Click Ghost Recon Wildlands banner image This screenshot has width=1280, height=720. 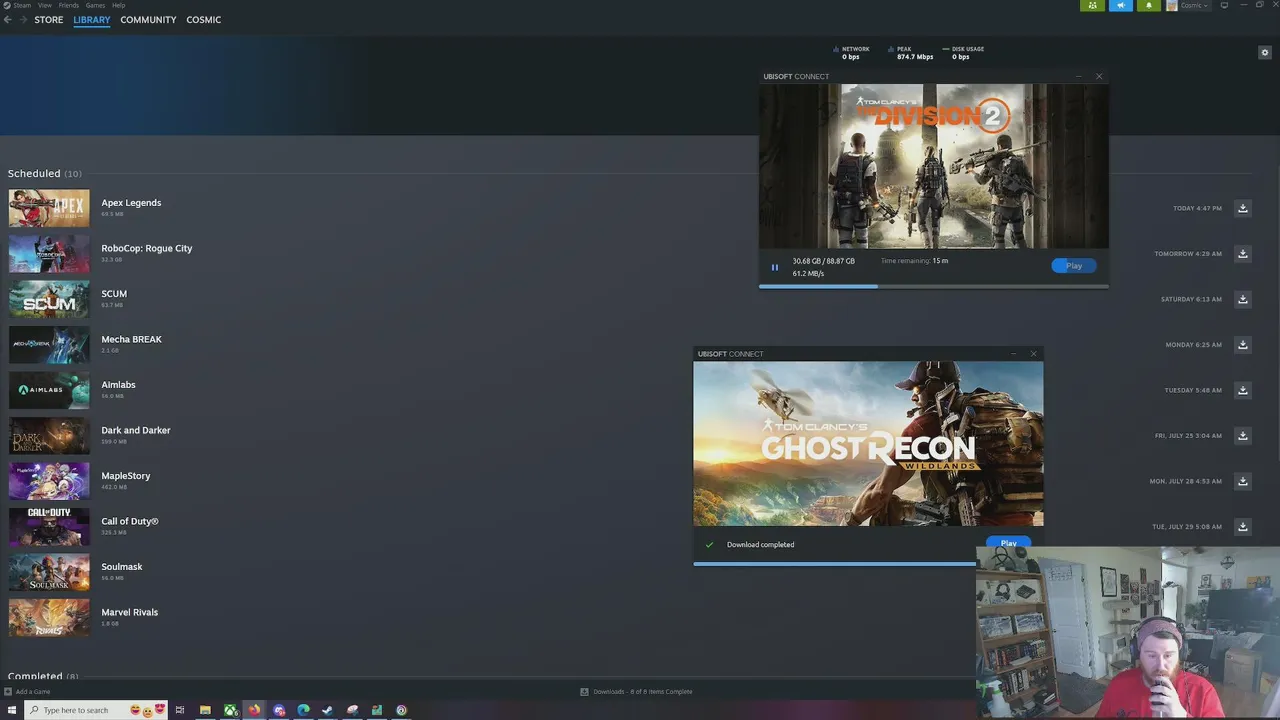pos(868,444)
